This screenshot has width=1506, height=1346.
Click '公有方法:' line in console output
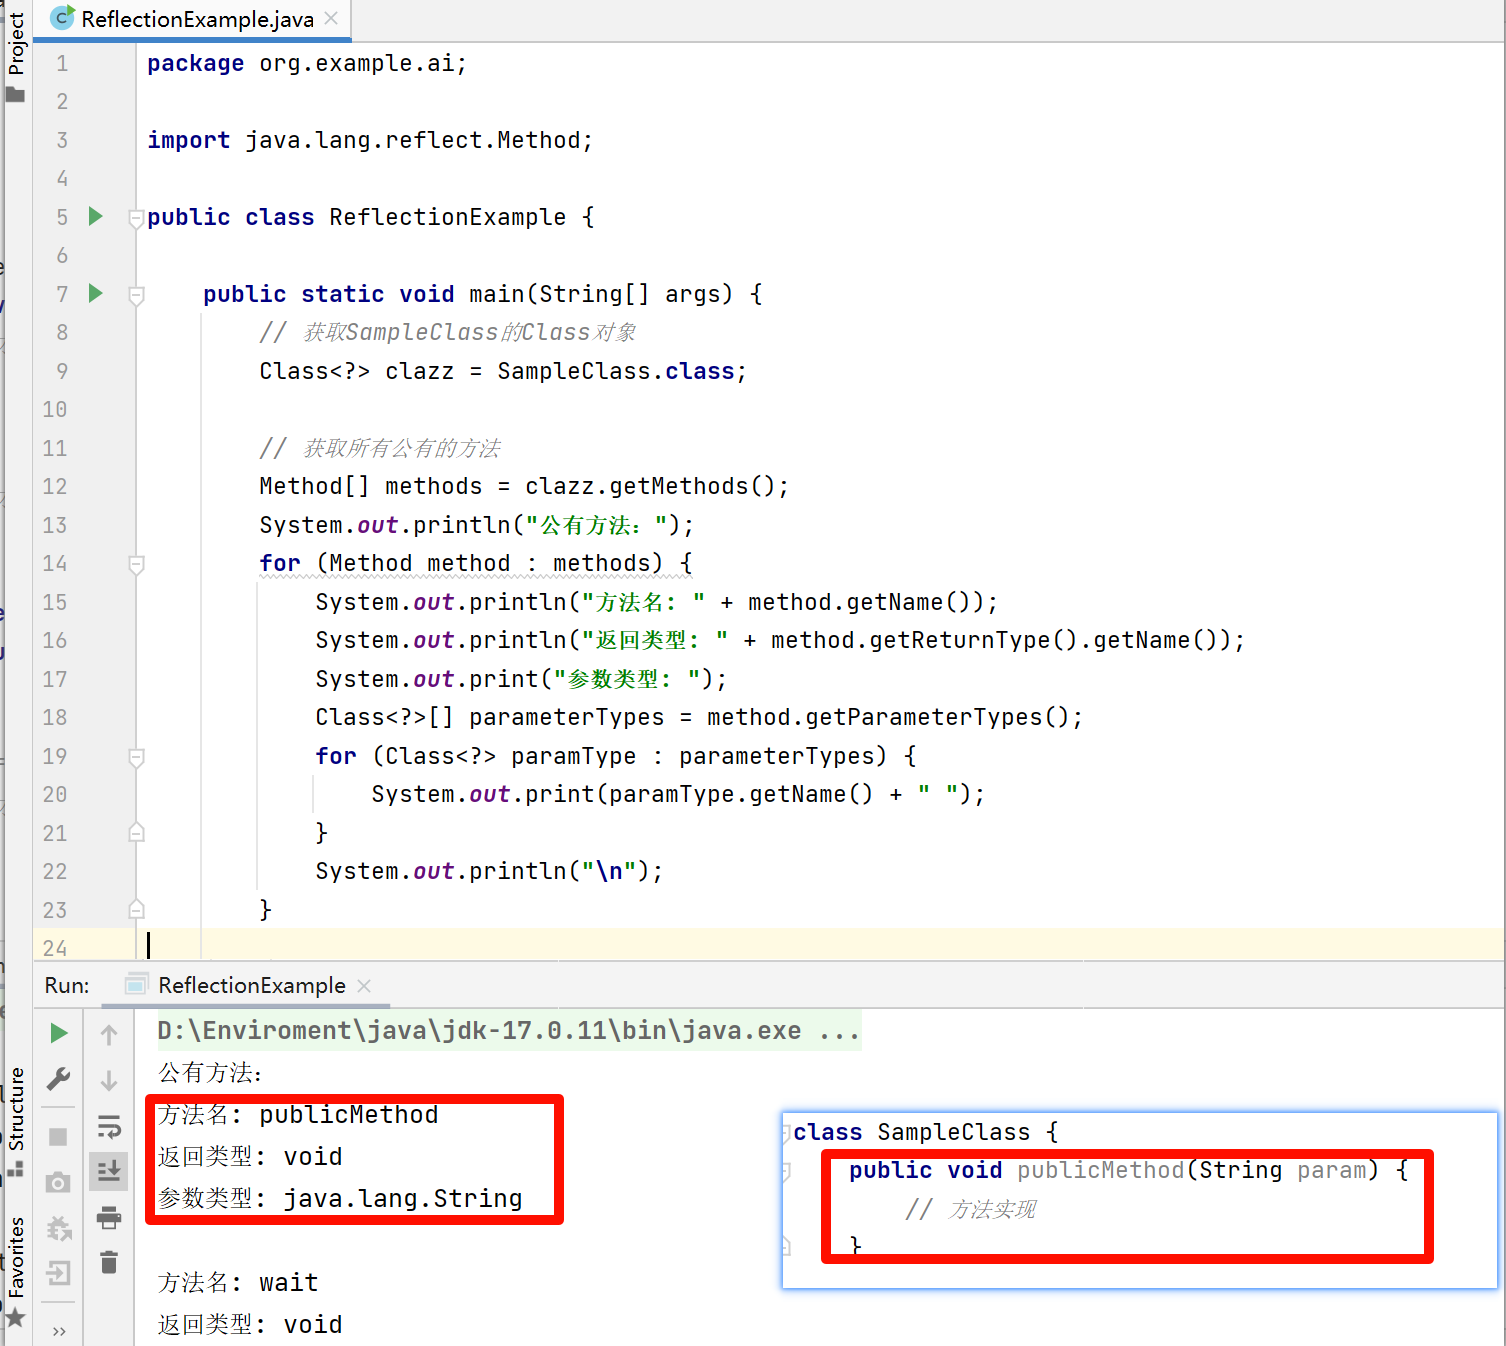[x=210, y=1073]
